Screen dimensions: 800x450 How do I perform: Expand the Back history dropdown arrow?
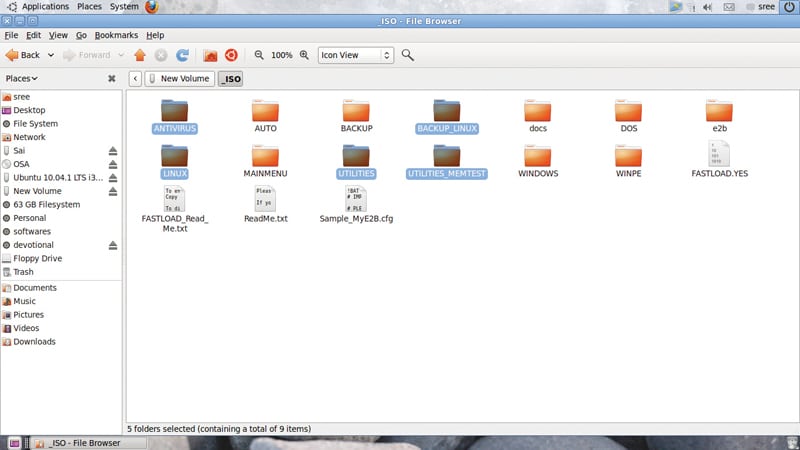tap(51, 55)
